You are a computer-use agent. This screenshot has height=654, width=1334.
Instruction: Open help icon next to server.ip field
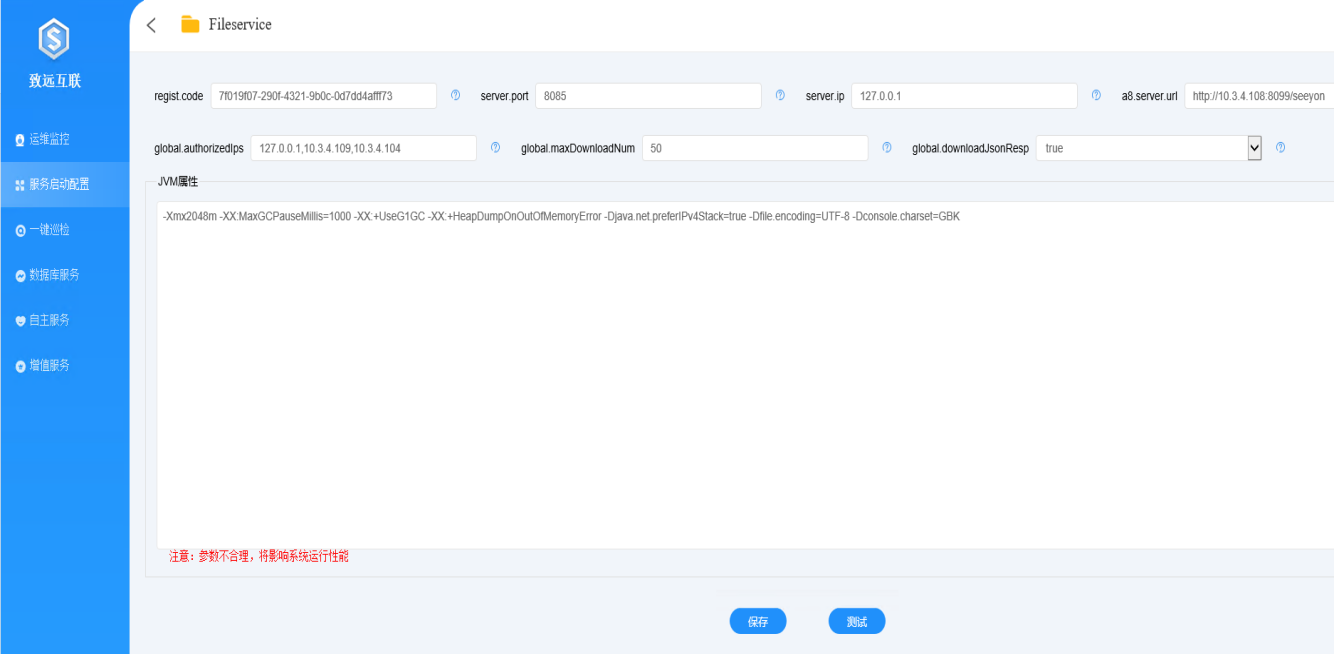pos(1096,95)
